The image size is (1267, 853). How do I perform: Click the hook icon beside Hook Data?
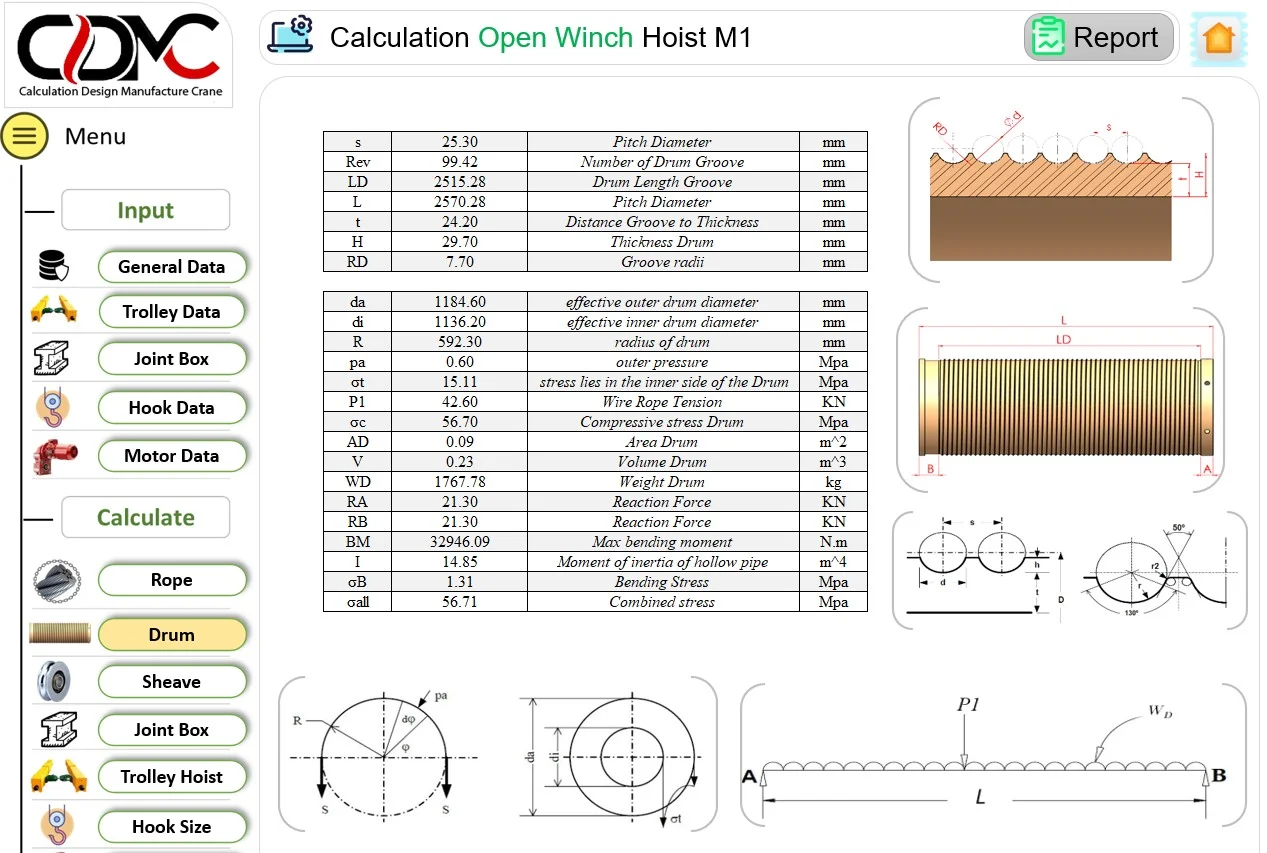[53, 407]
